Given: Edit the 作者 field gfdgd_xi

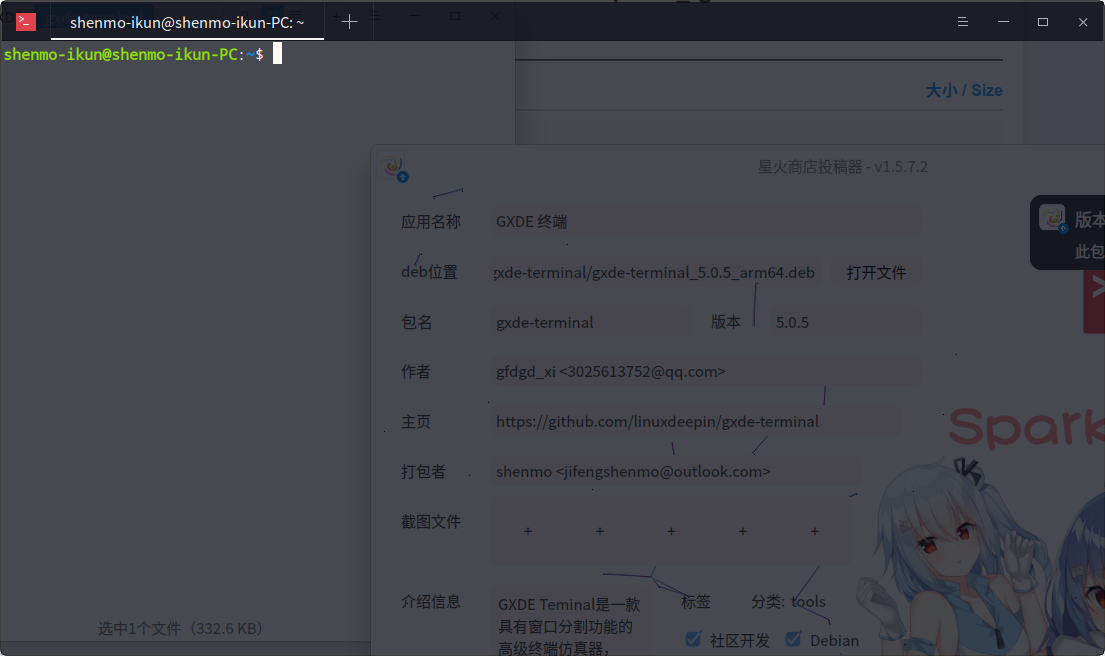Looking at the screenshot, I should pyautogui.click(x=705, y=371).
